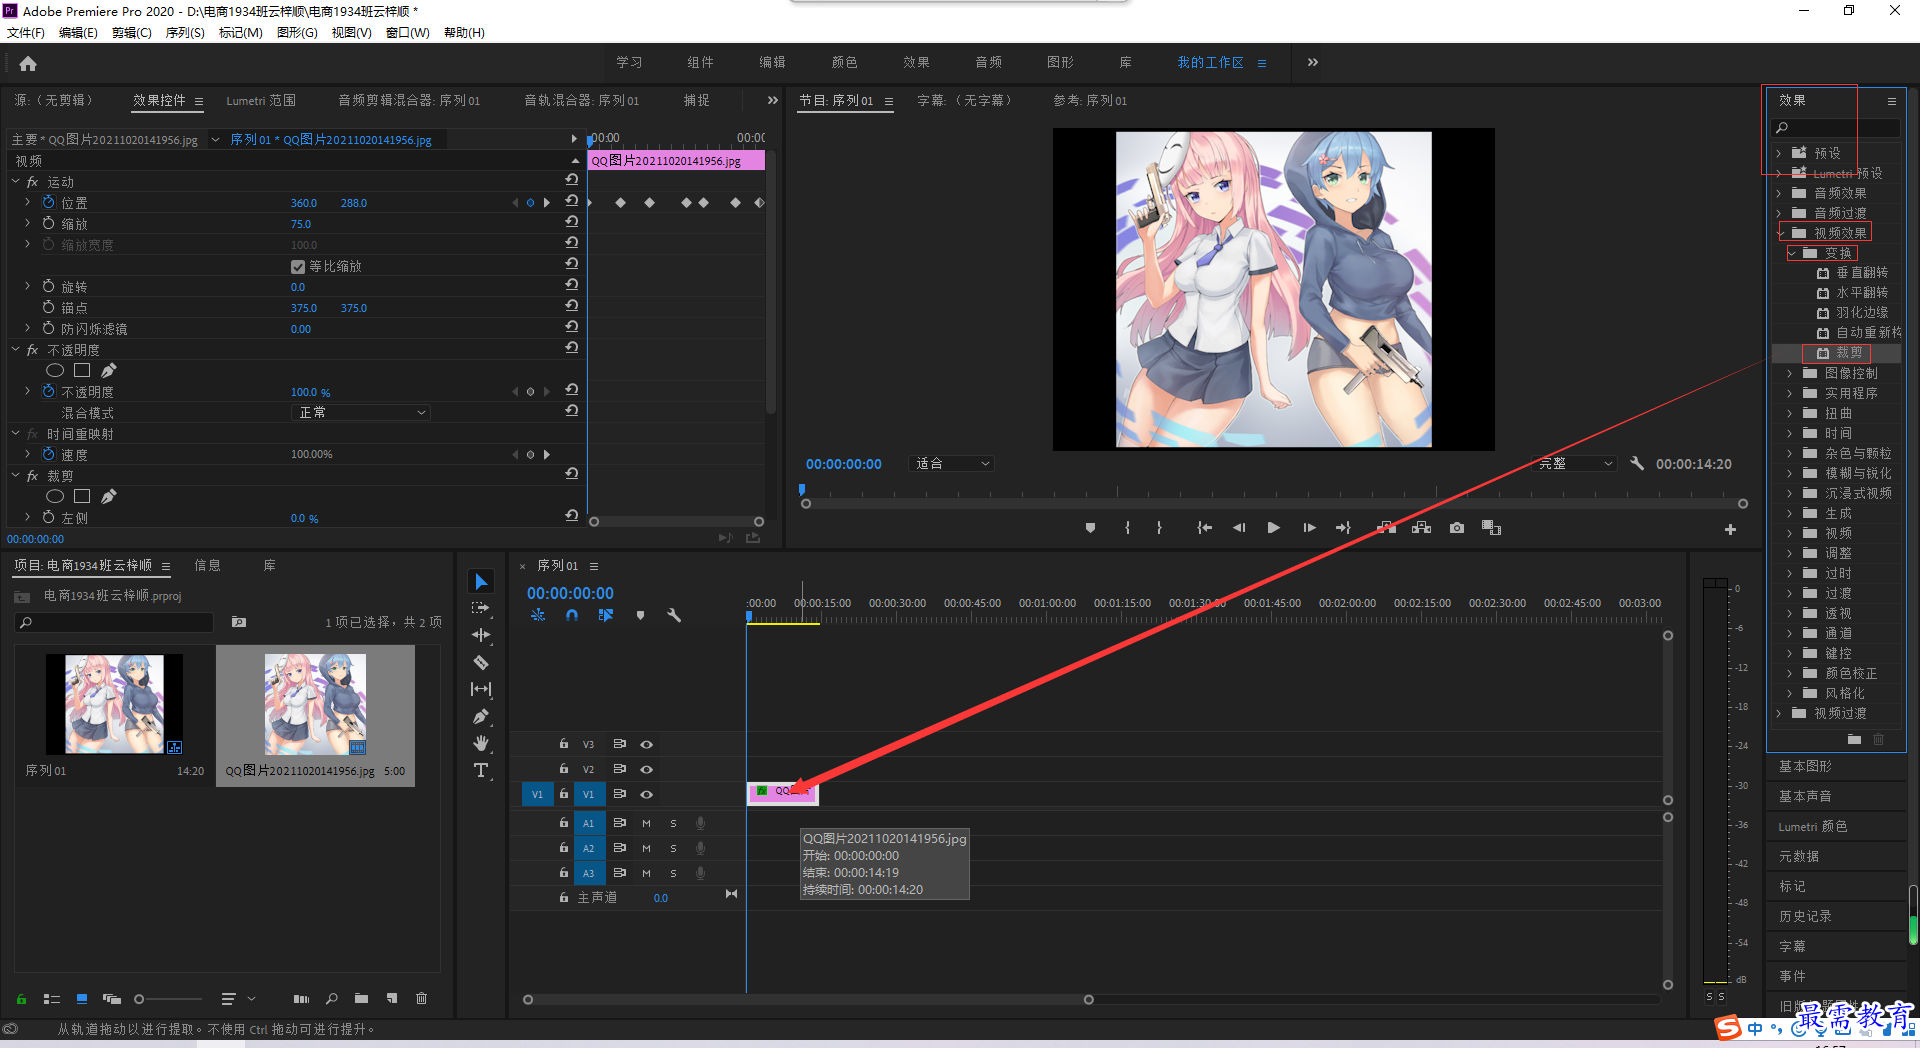This screenshot has height=1048, width=1920.
Task: Click the Home icon
Action: pos(28,63)
